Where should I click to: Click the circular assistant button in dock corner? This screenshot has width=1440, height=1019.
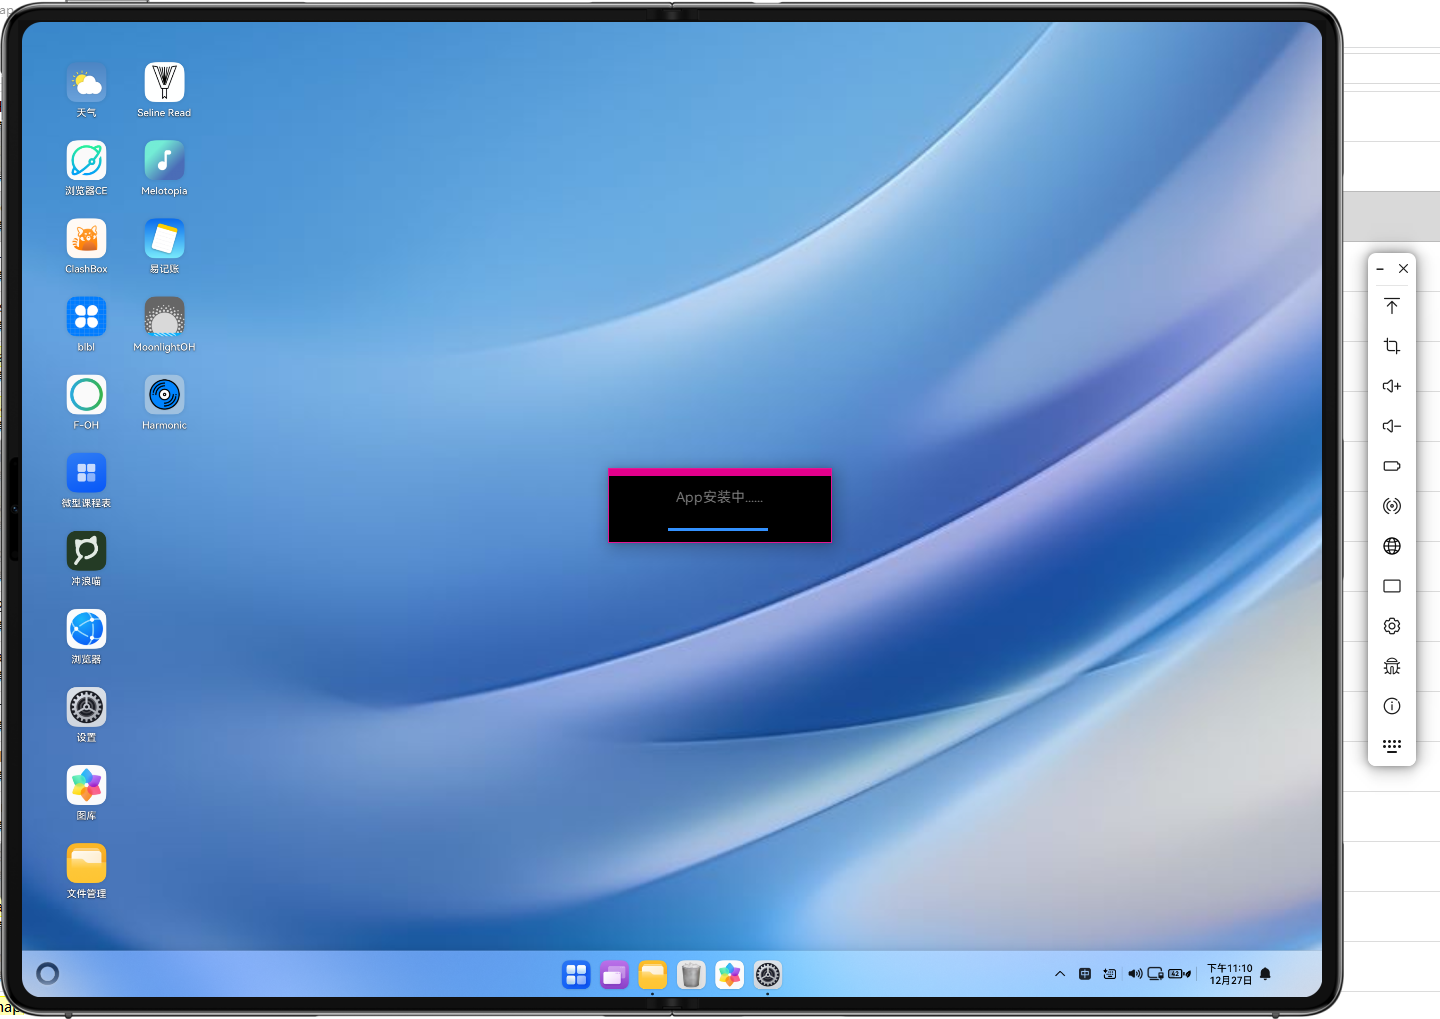click(47, 973)
